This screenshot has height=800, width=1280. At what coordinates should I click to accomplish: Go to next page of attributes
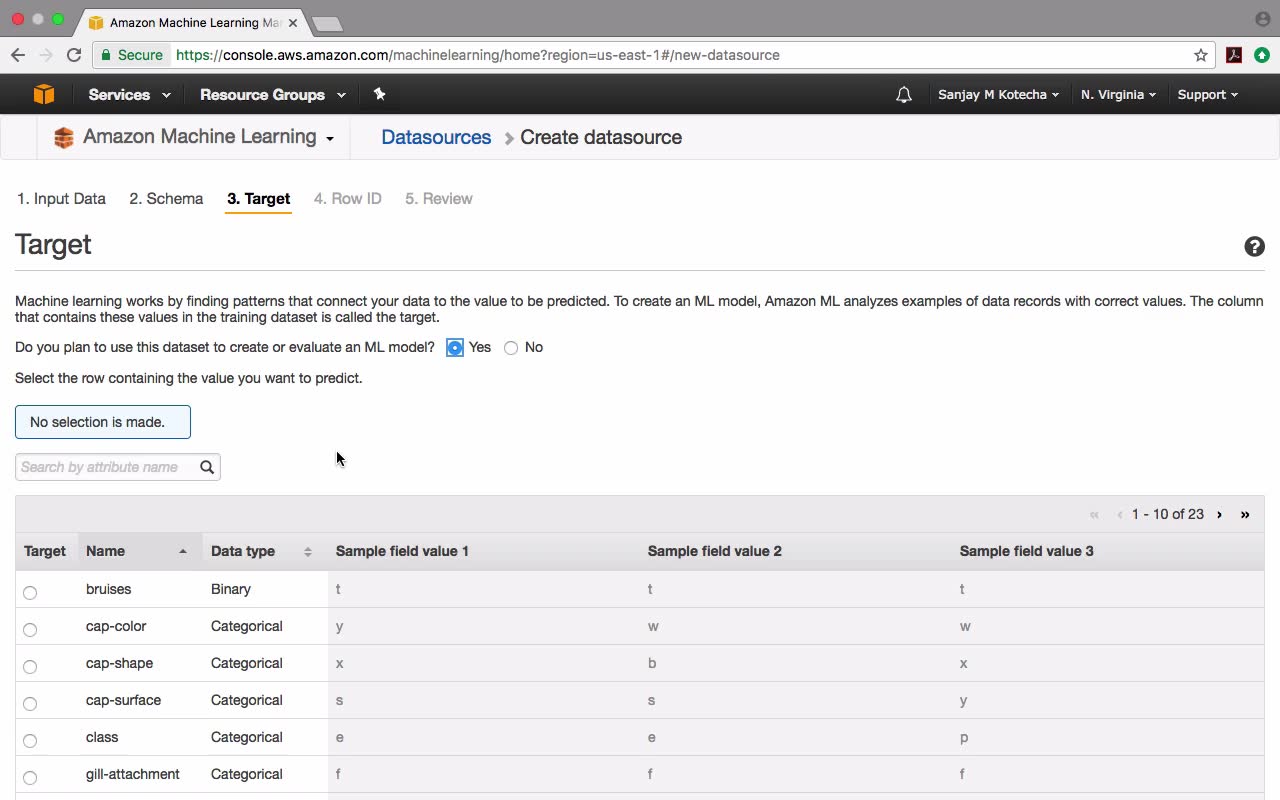(x=1219, y=514)
